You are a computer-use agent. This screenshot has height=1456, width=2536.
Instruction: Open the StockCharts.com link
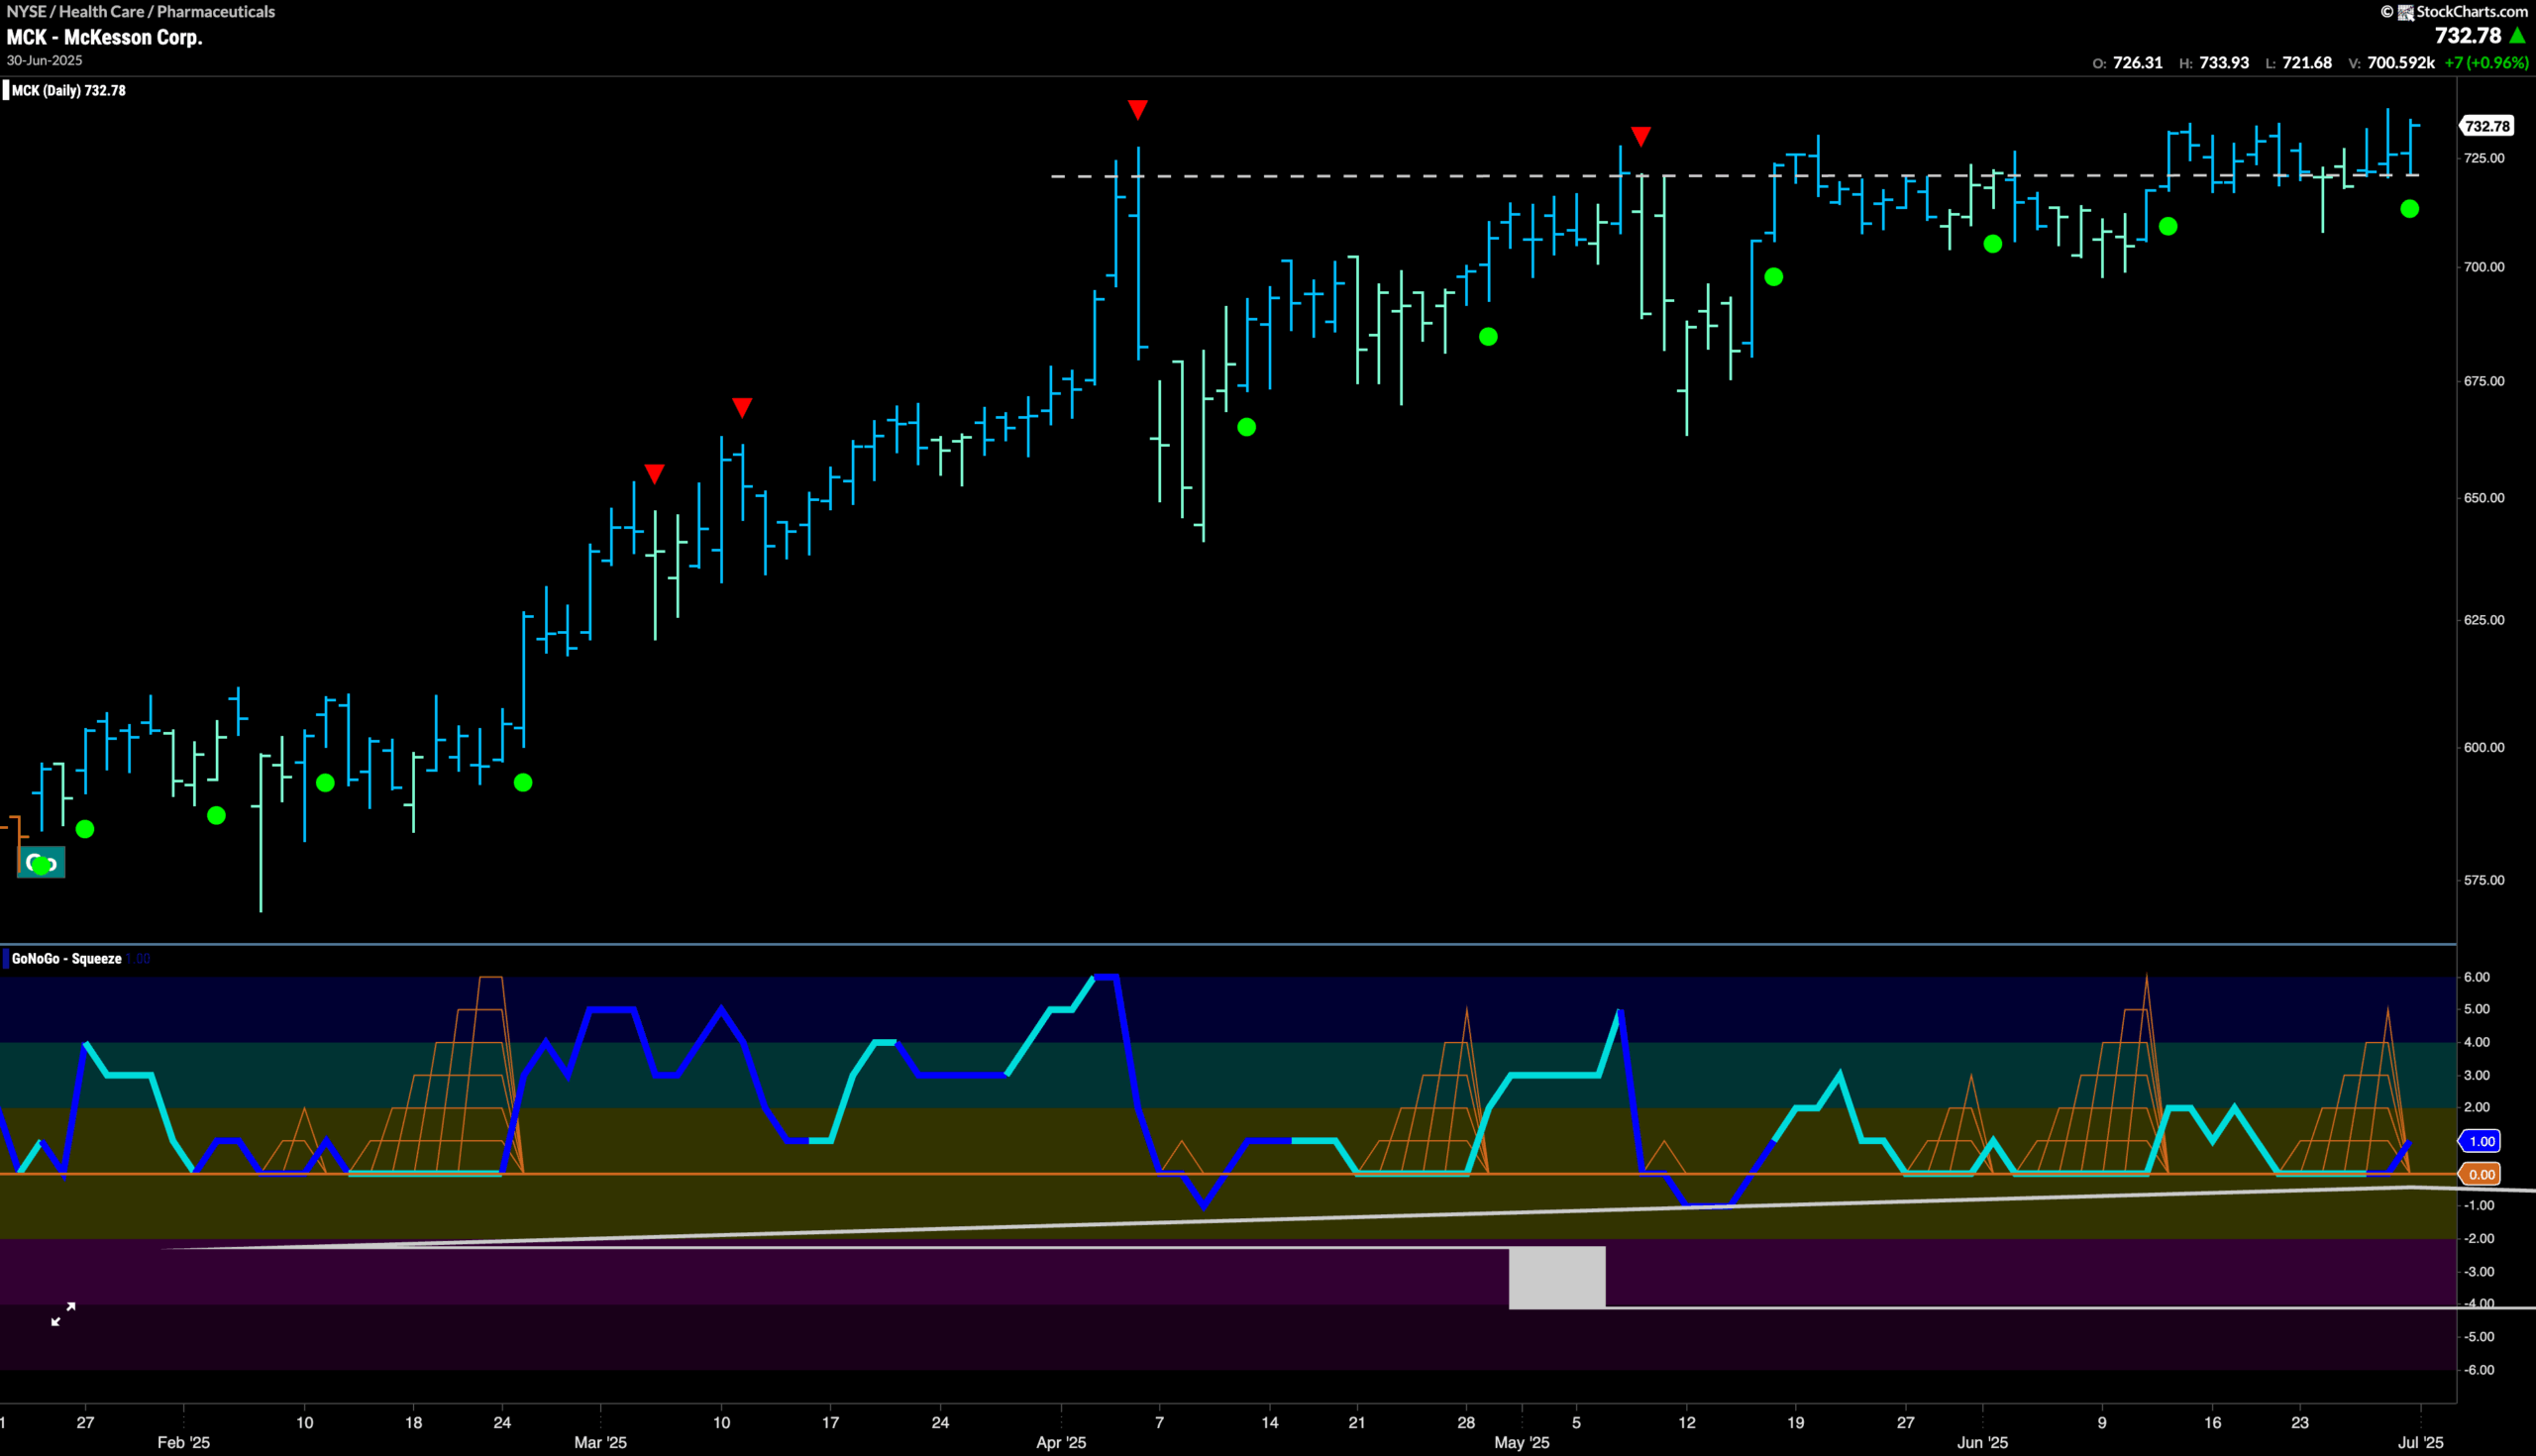tap(2472, 12)
